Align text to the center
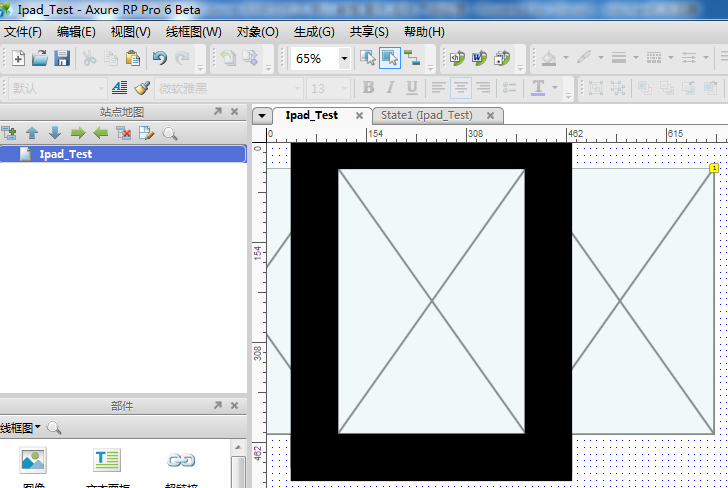This screenshot has height=488, width=728. coord(461,87)
